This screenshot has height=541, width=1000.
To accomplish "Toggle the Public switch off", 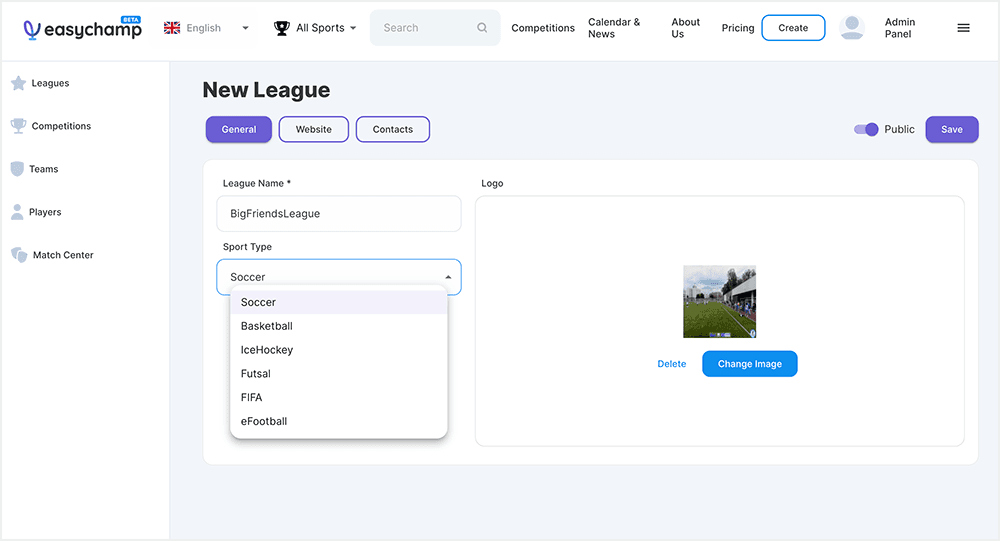I will point(866,129).
